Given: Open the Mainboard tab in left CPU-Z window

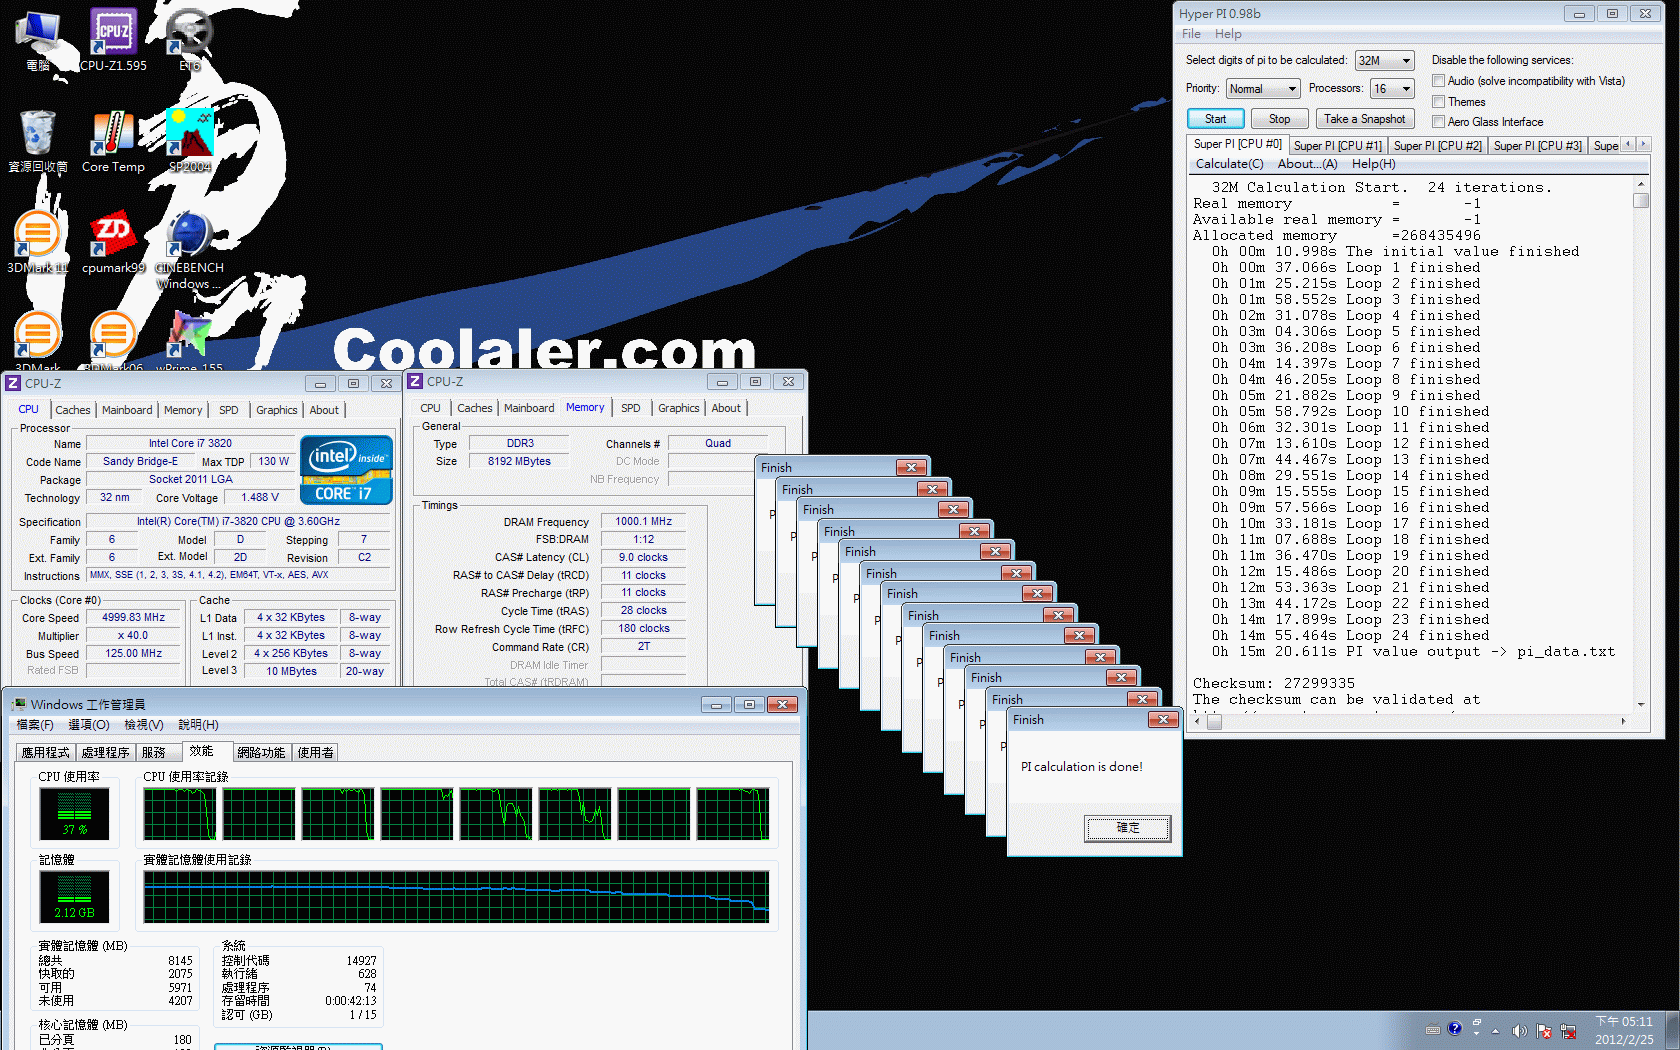Looking at the screenshot, I should point(127,410).
